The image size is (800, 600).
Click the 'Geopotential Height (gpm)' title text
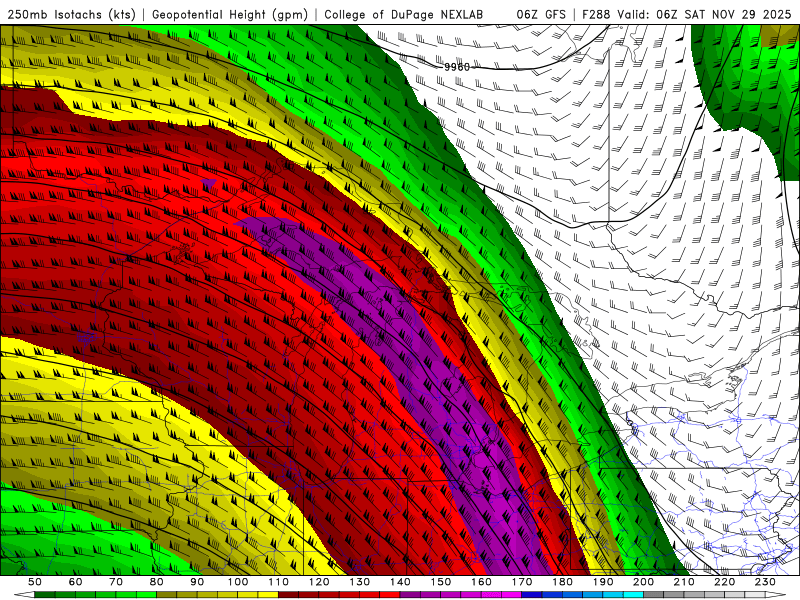230,14
